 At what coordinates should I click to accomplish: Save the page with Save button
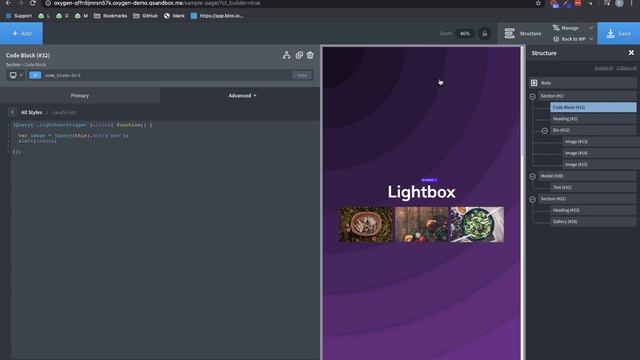pos(618,33)
